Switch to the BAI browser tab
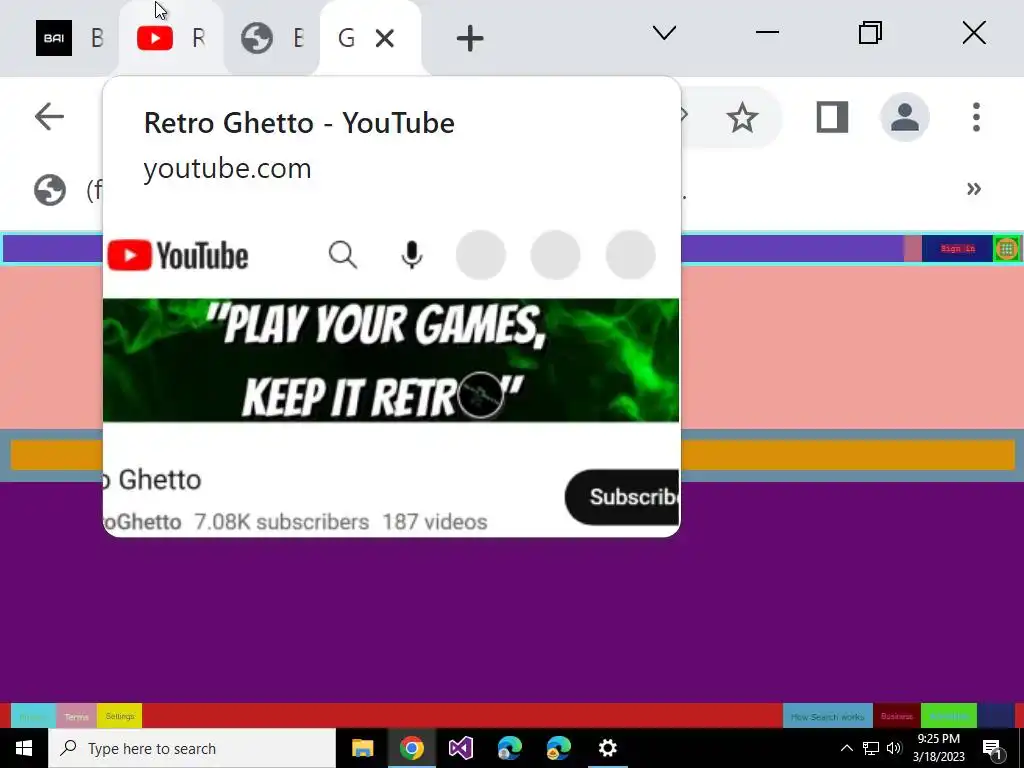Screen dimensions: 1024x768 click(x=70, y=38)
